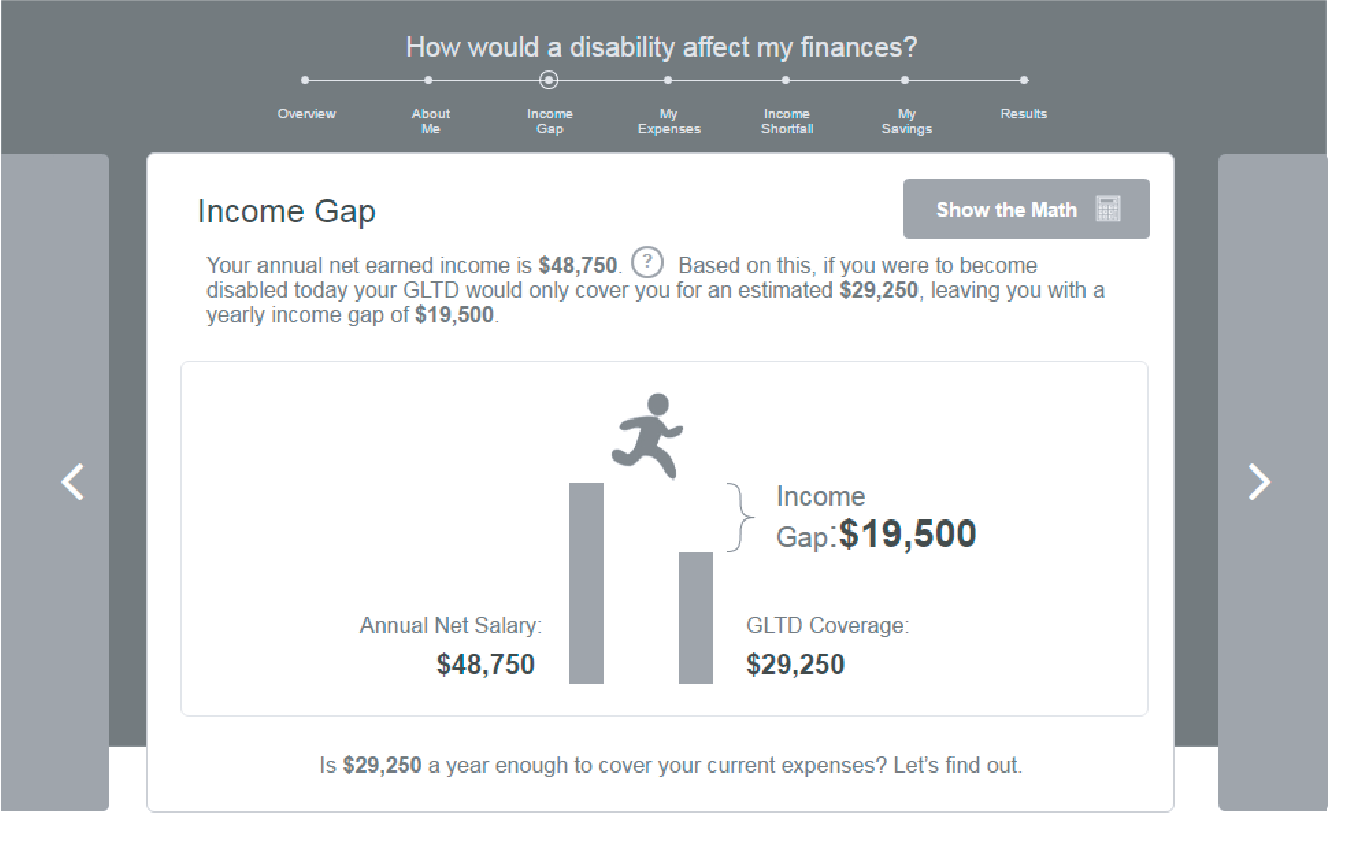Select the About Me step
The image size is (1351, 842).
[430, 121]
